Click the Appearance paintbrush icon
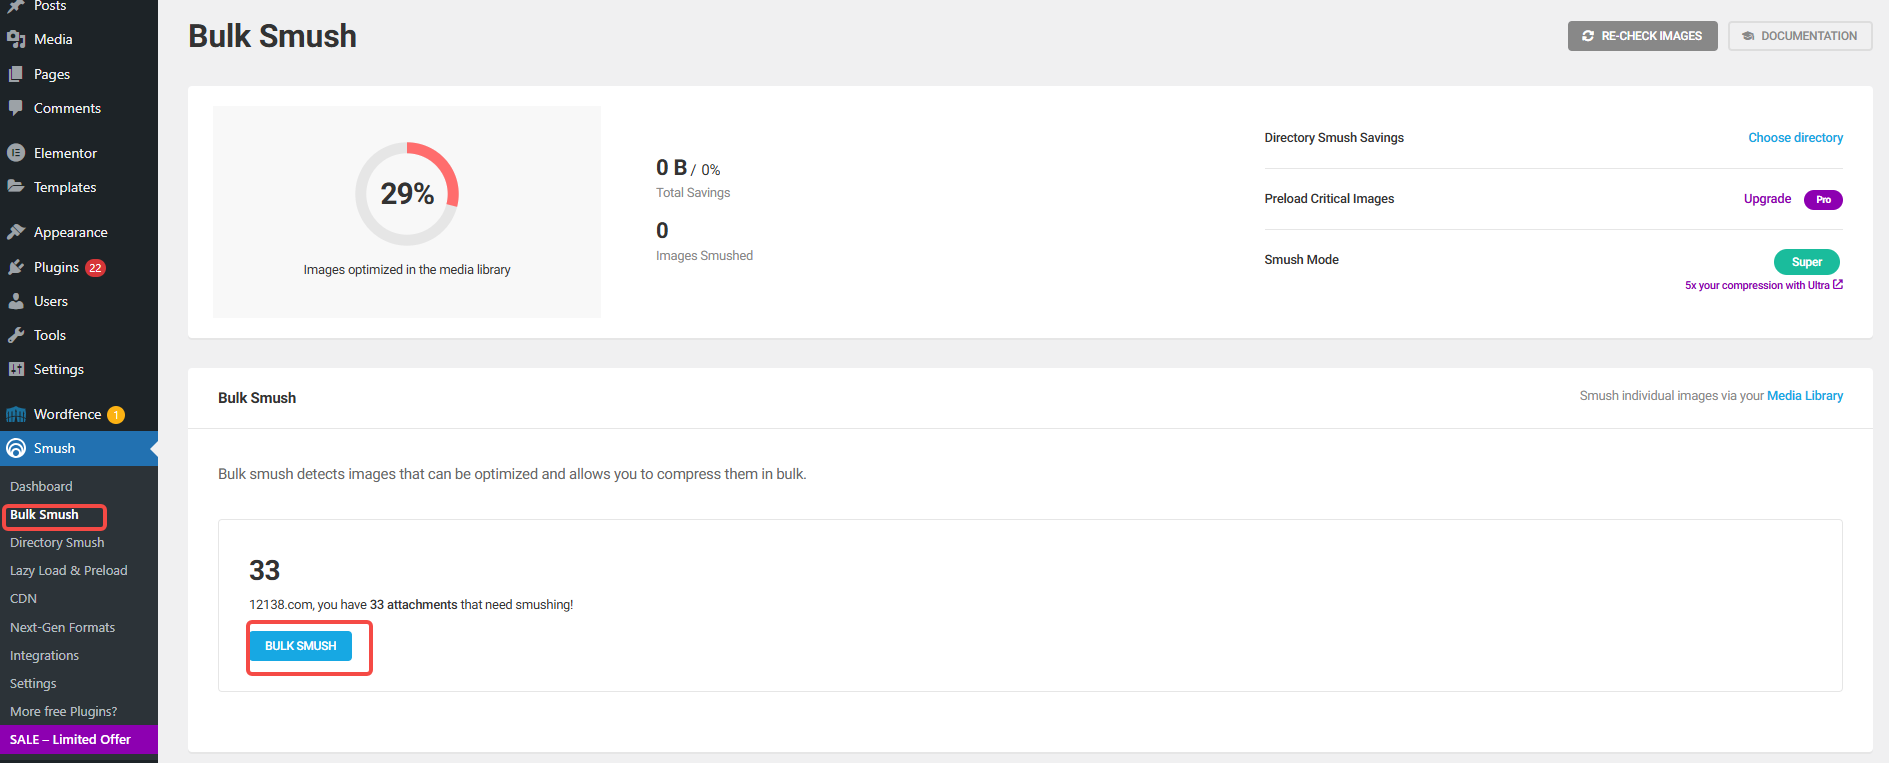Screen dimensions: 1889x763 (x=16, y=232)
